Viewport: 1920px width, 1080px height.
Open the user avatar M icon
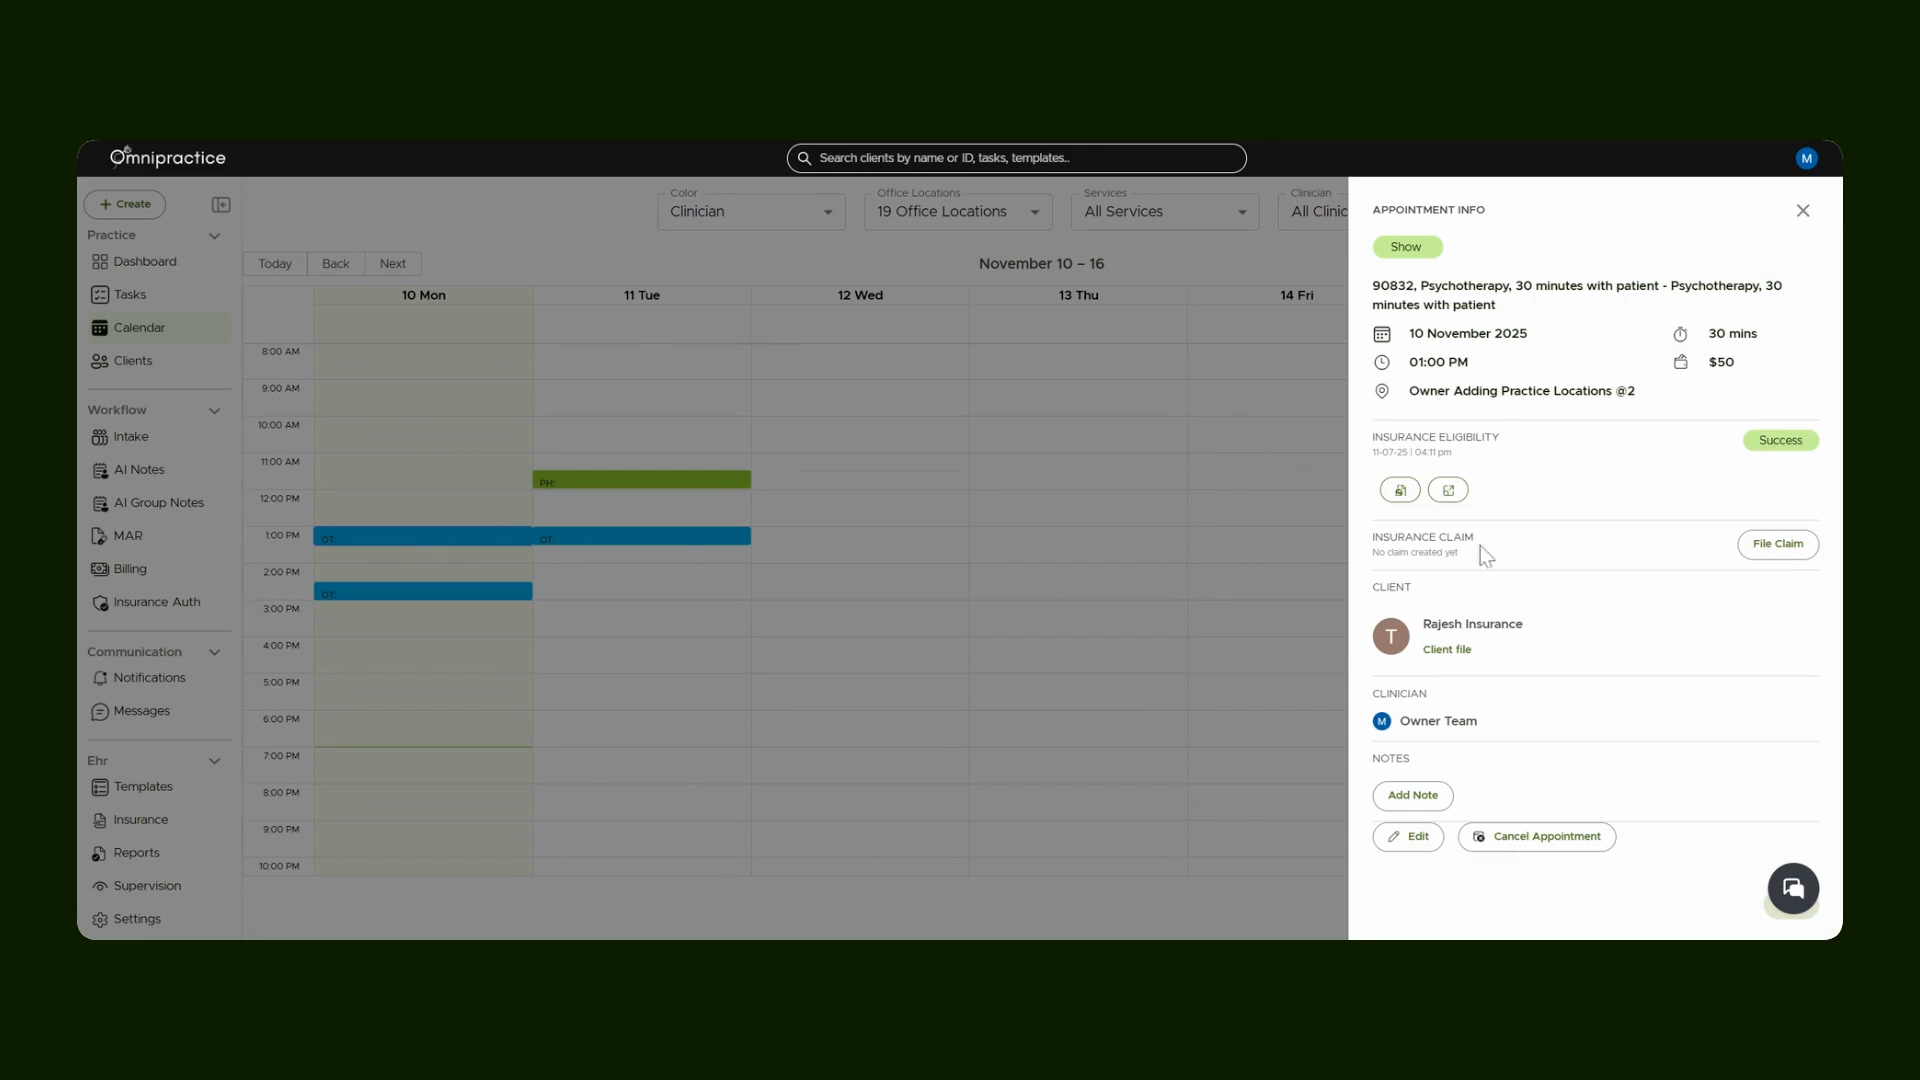tap(1806, 159)
